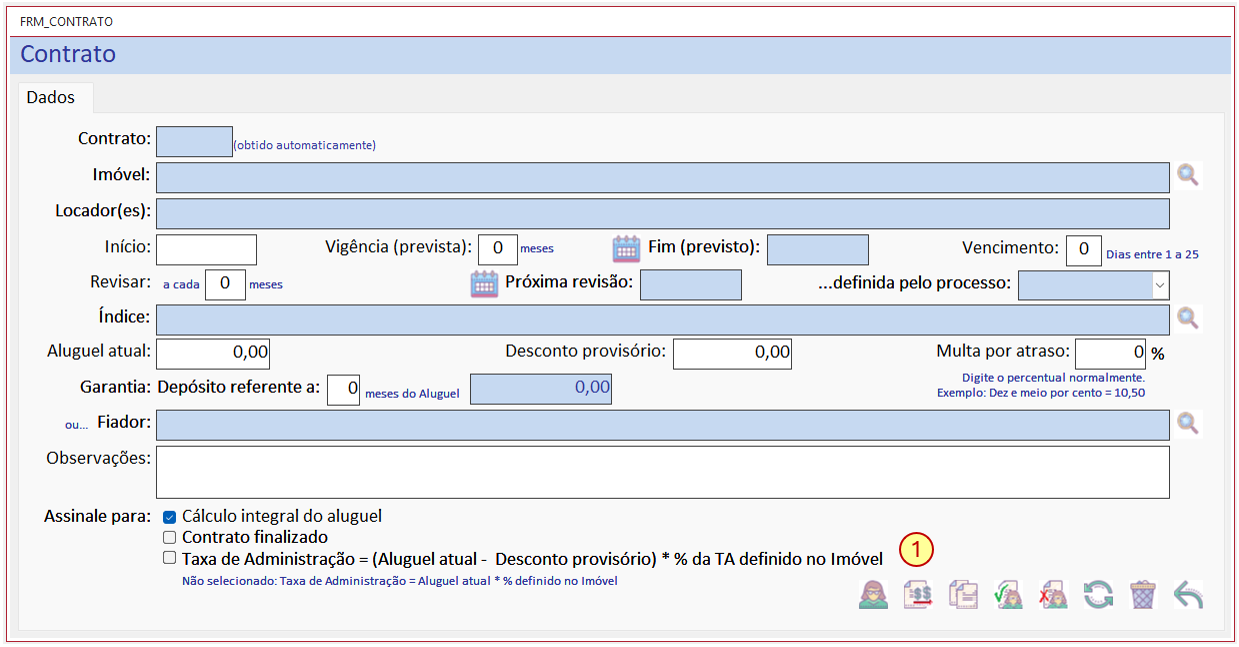Click the Desconto provisório value field
Screen dimensions: 1239x647
pyautogui.click(x=732, y=353)
